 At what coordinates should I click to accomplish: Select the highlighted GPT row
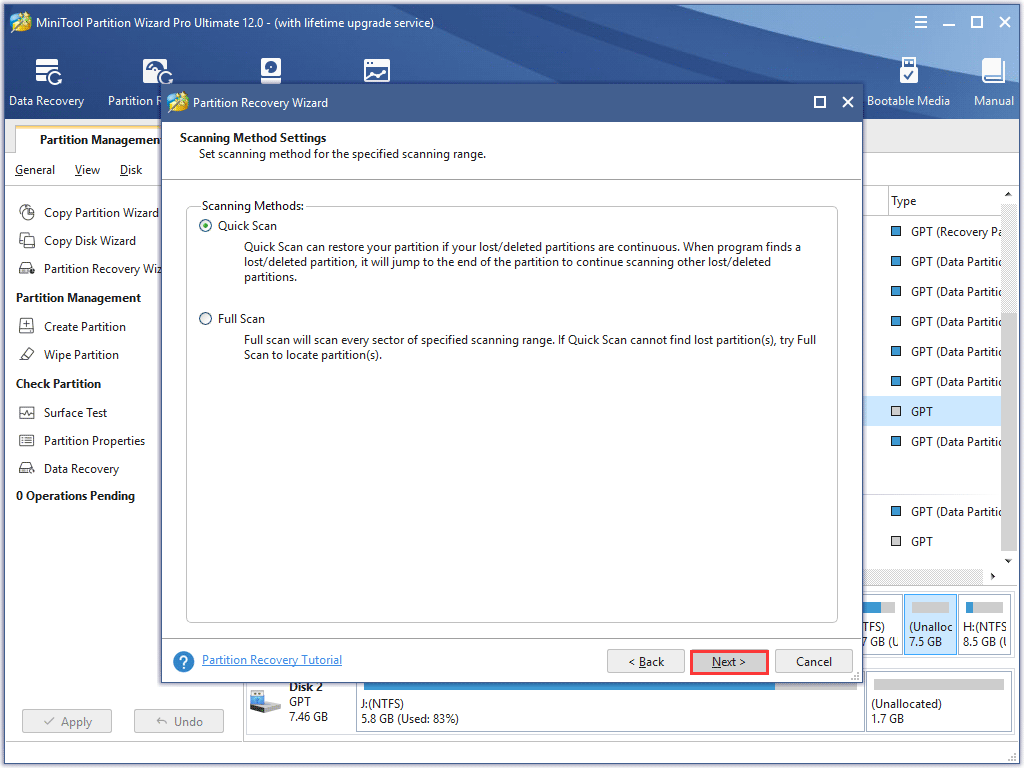coord(933,411)
